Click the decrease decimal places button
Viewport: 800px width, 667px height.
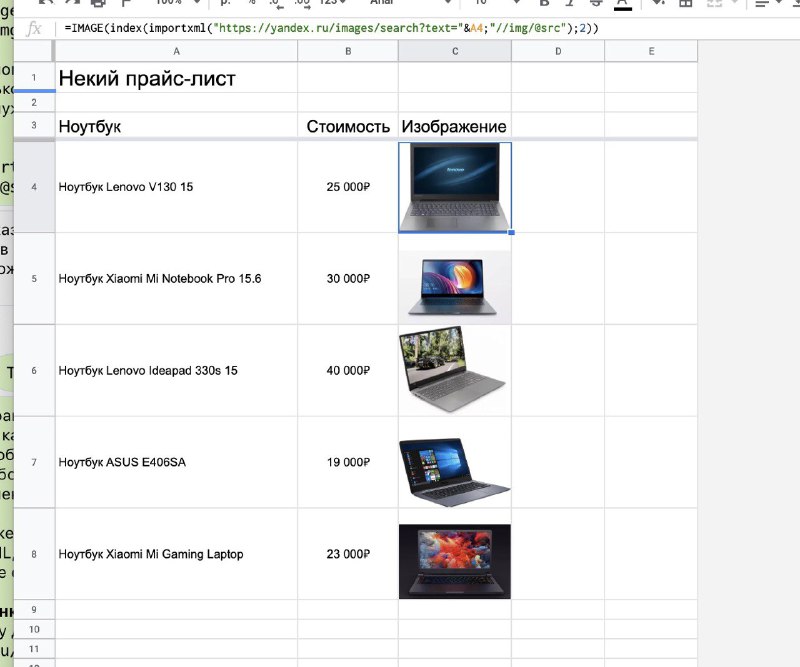click(275, 3)
